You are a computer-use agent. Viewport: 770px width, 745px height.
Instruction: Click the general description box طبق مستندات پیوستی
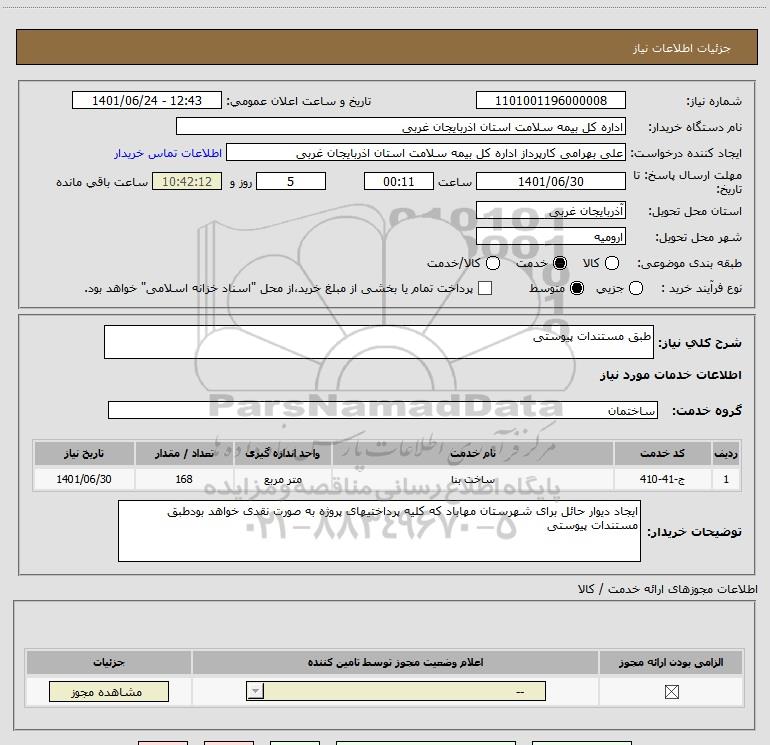[379, 342]
